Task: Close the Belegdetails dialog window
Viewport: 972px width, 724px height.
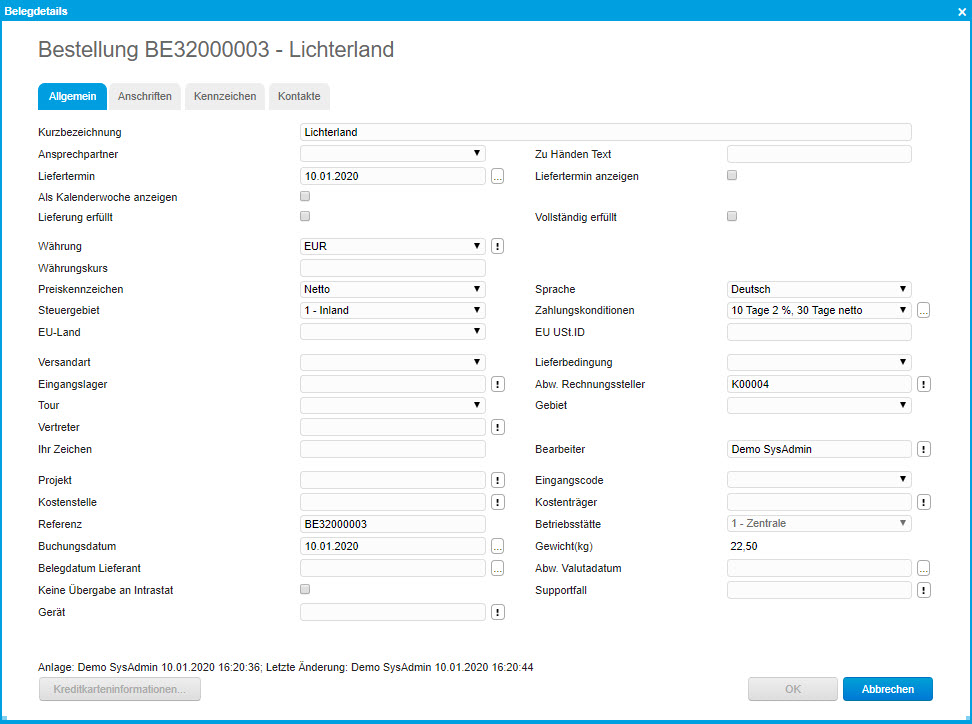Action: pyautogui.click(x=961, y=10)
